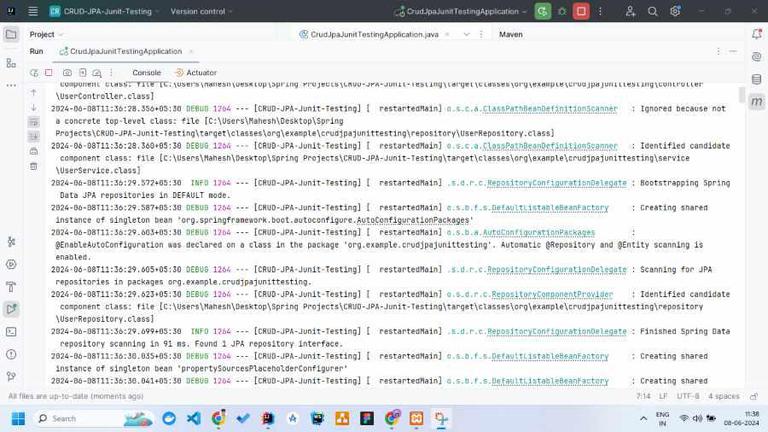Open AI Assistant spiral icon

point(757,56)
